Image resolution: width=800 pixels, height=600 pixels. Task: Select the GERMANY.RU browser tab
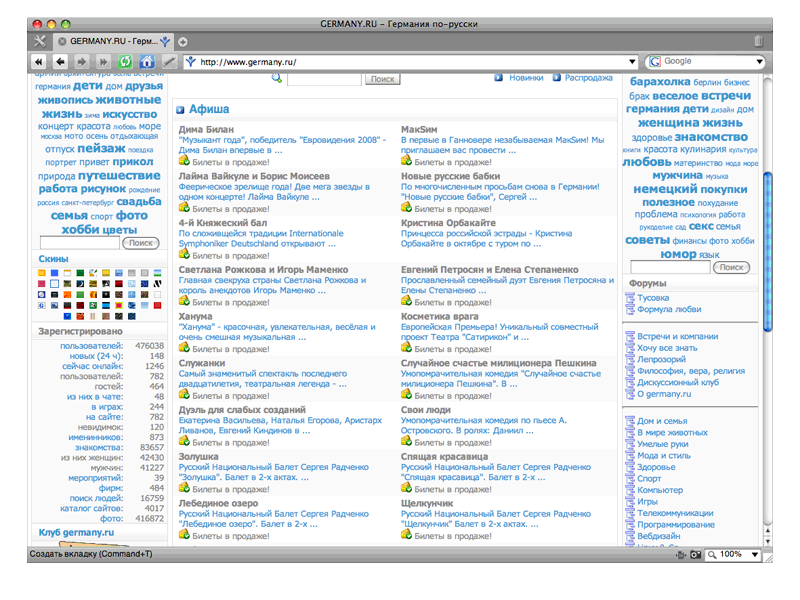click(x=114, y=41)
